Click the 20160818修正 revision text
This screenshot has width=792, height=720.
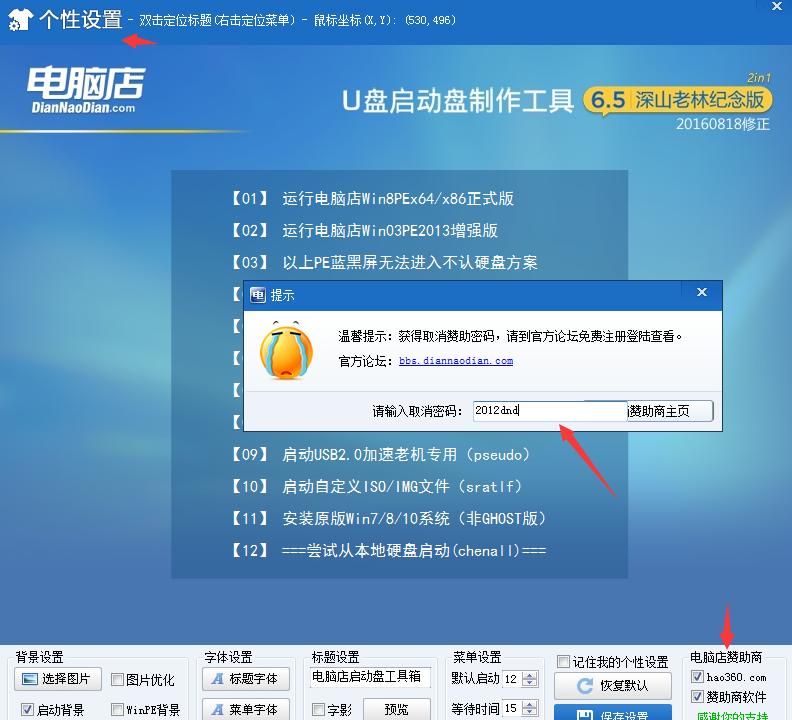click(723, 124)
